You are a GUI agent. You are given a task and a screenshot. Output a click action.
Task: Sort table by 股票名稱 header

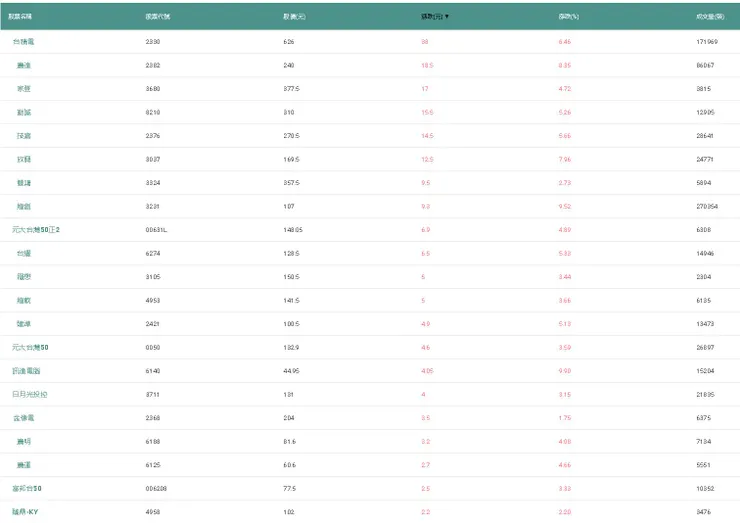(x=20, y=17)
